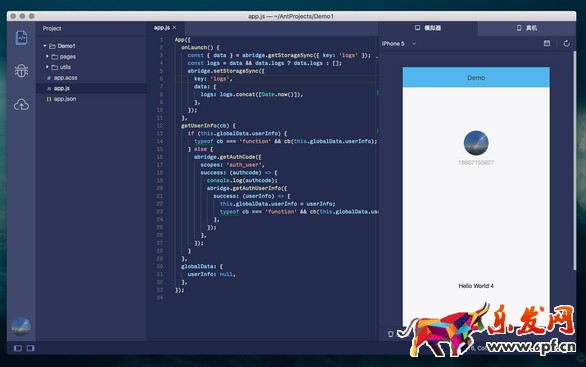Switch to the 模拟器 simulator tab

coord(428,28)
